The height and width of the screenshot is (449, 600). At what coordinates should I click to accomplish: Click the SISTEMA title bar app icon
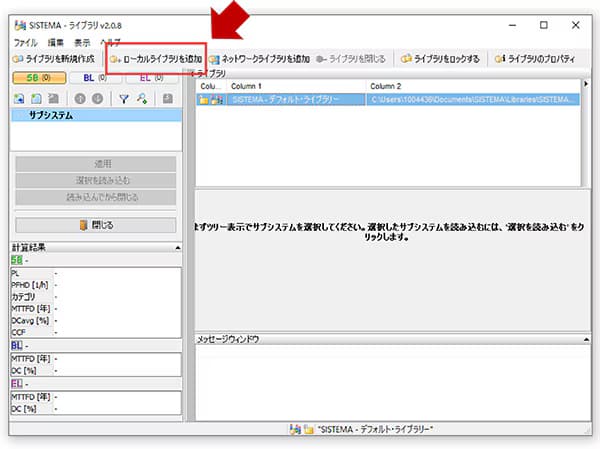[x=20, y=25]
